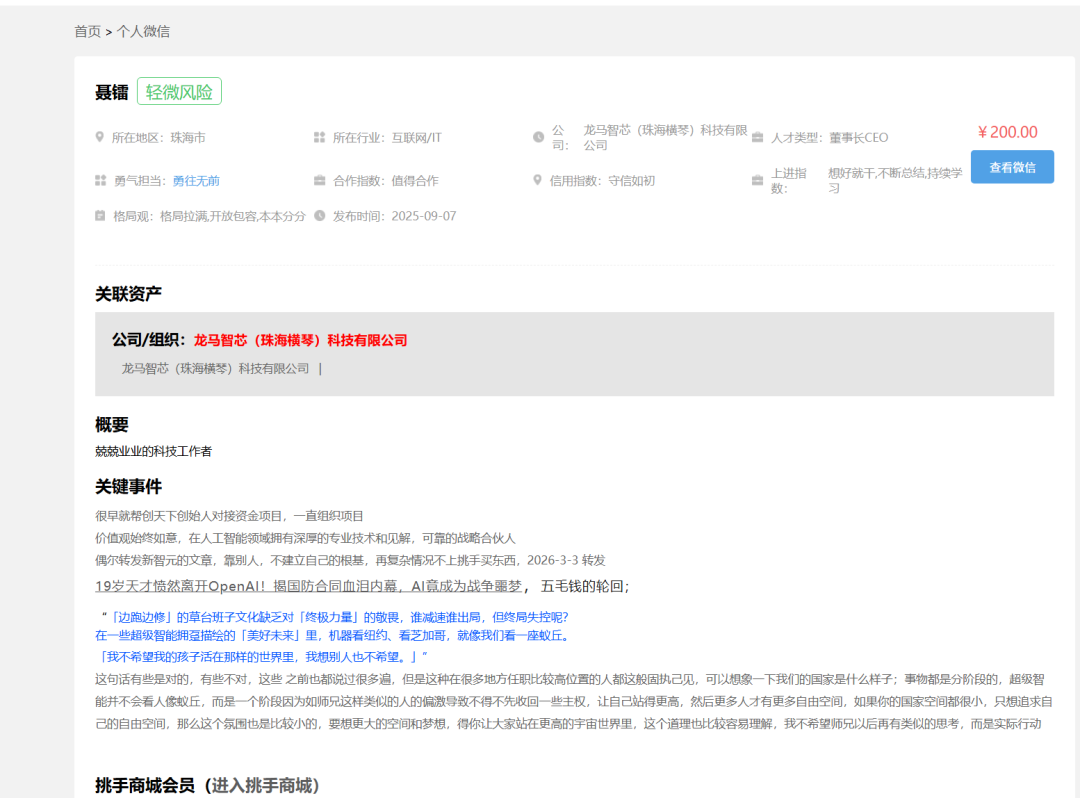Click the 概要 heading
Image resolution: width=1080 pixels, height=798 pixels.
(x=112, y=425)
